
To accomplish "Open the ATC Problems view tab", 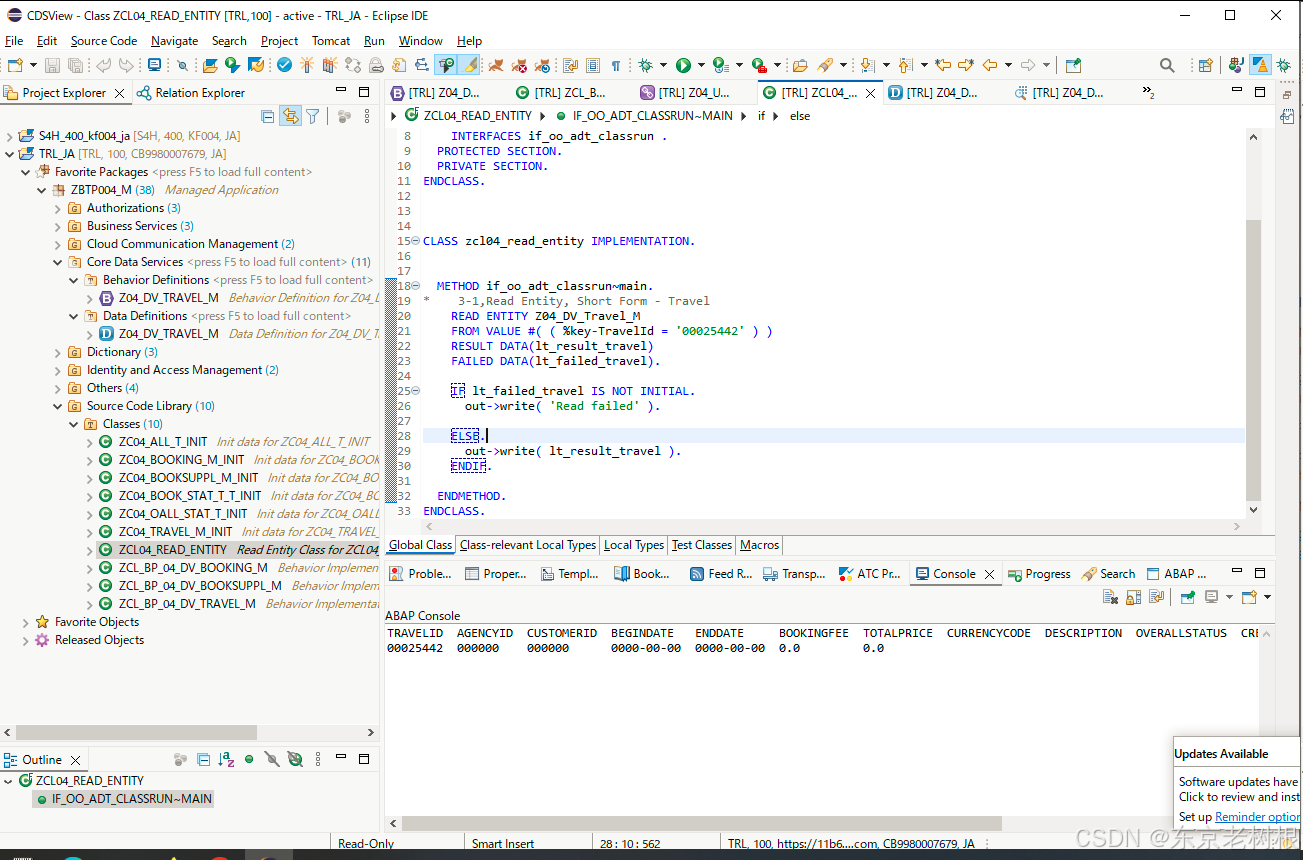I will [x=869, y=574].
